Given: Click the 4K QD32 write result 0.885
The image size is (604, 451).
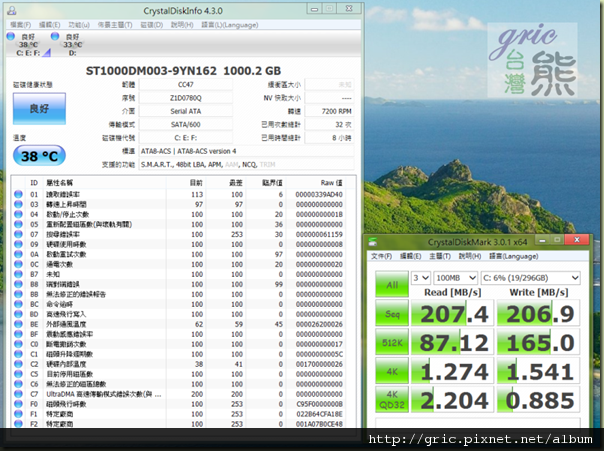Looking at the screenshot, I should tap(539, 400).
